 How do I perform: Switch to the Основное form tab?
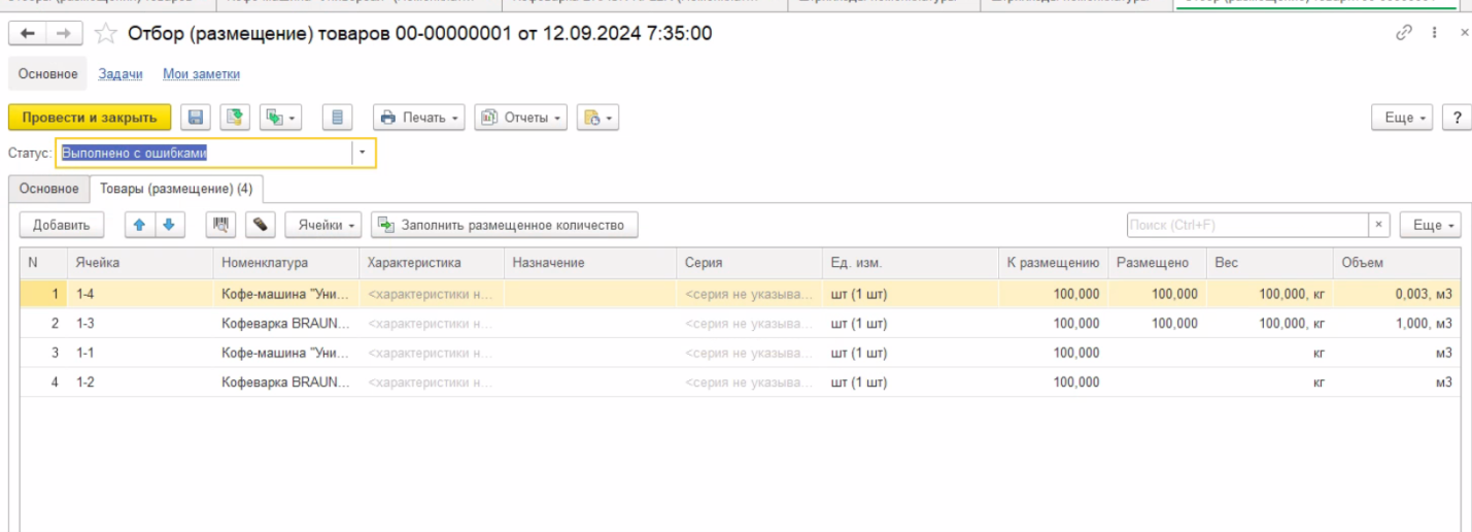49,189
